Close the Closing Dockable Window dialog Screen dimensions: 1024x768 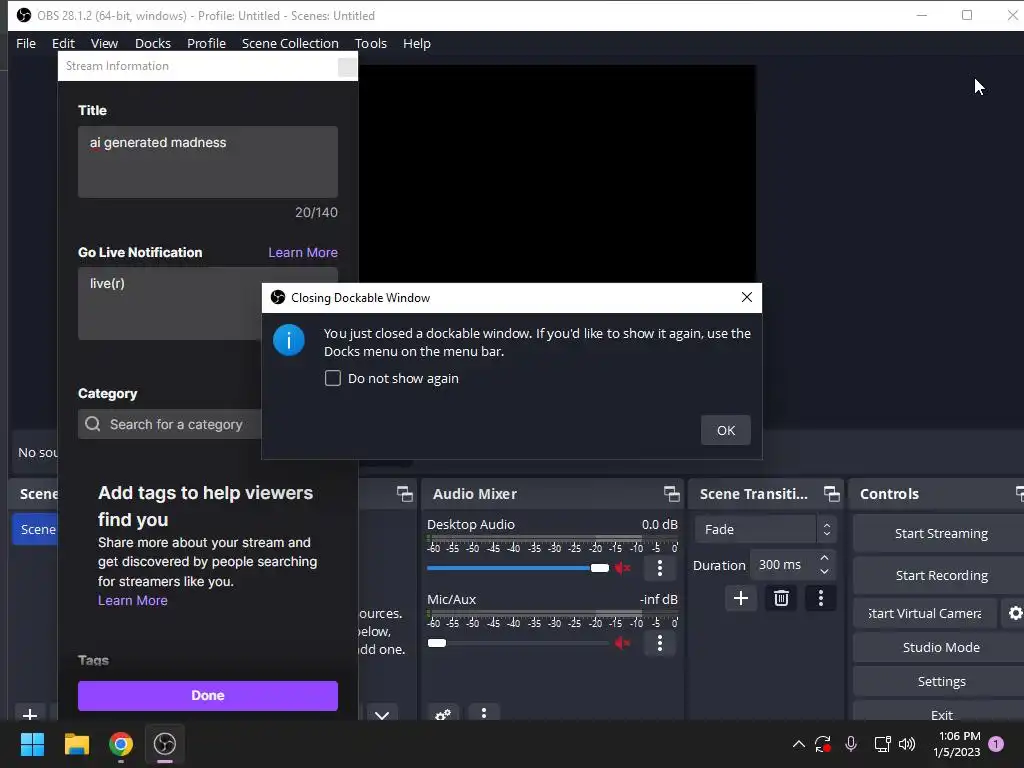[x=746, y=297]
